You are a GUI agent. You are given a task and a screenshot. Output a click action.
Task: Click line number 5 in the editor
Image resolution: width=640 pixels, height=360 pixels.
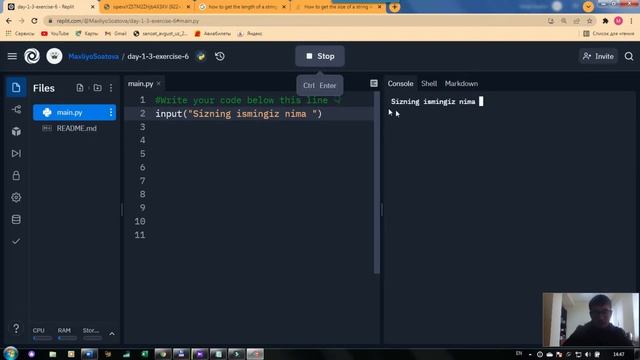pos(142,154)
